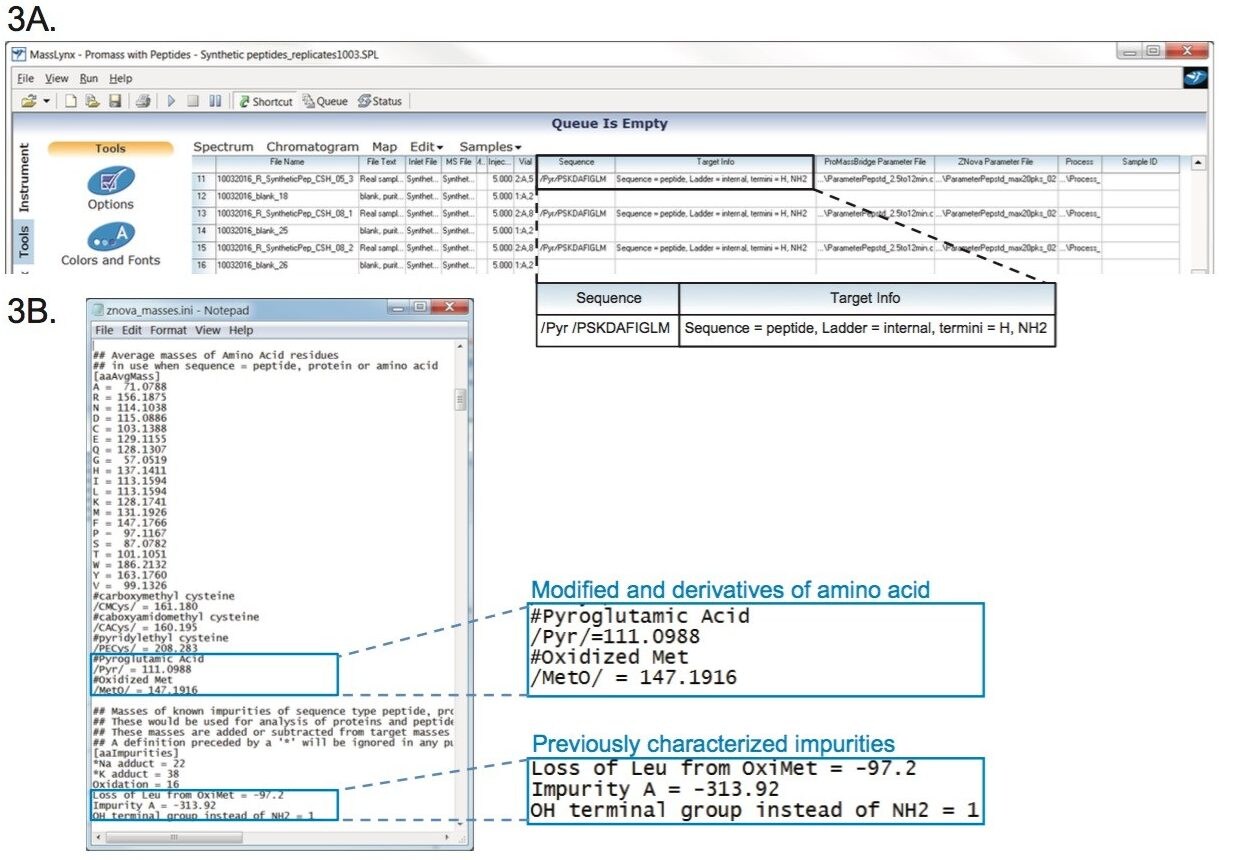Screen dimensions: 1233x860
Task: Place cursor on the [aaAvgMass] line
Action: (x=125, y=377)
